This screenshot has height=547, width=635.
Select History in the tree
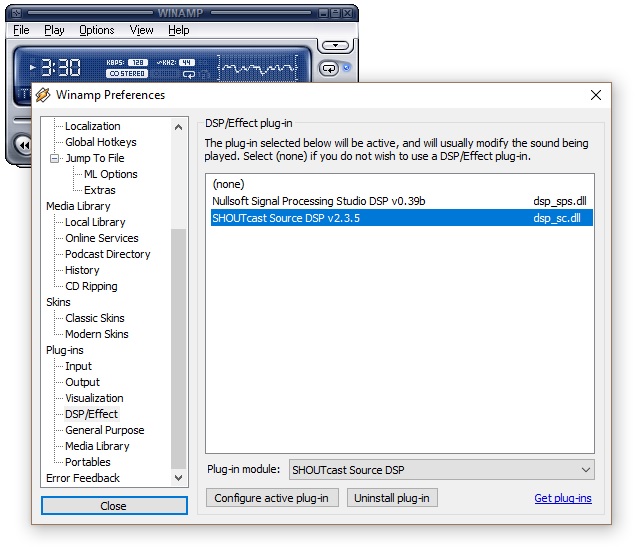pos(82,270)
